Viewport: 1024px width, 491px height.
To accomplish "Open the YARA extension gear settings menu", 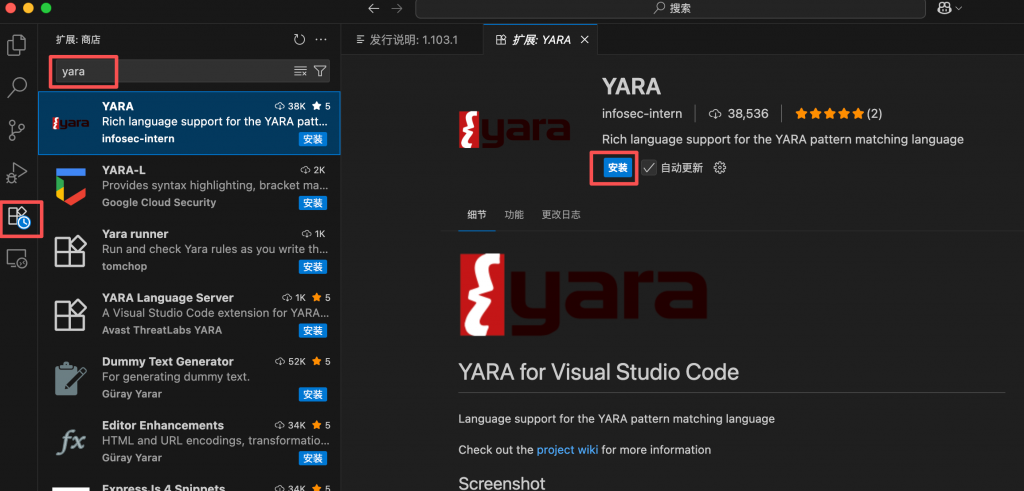I will [x=719, y=168].
